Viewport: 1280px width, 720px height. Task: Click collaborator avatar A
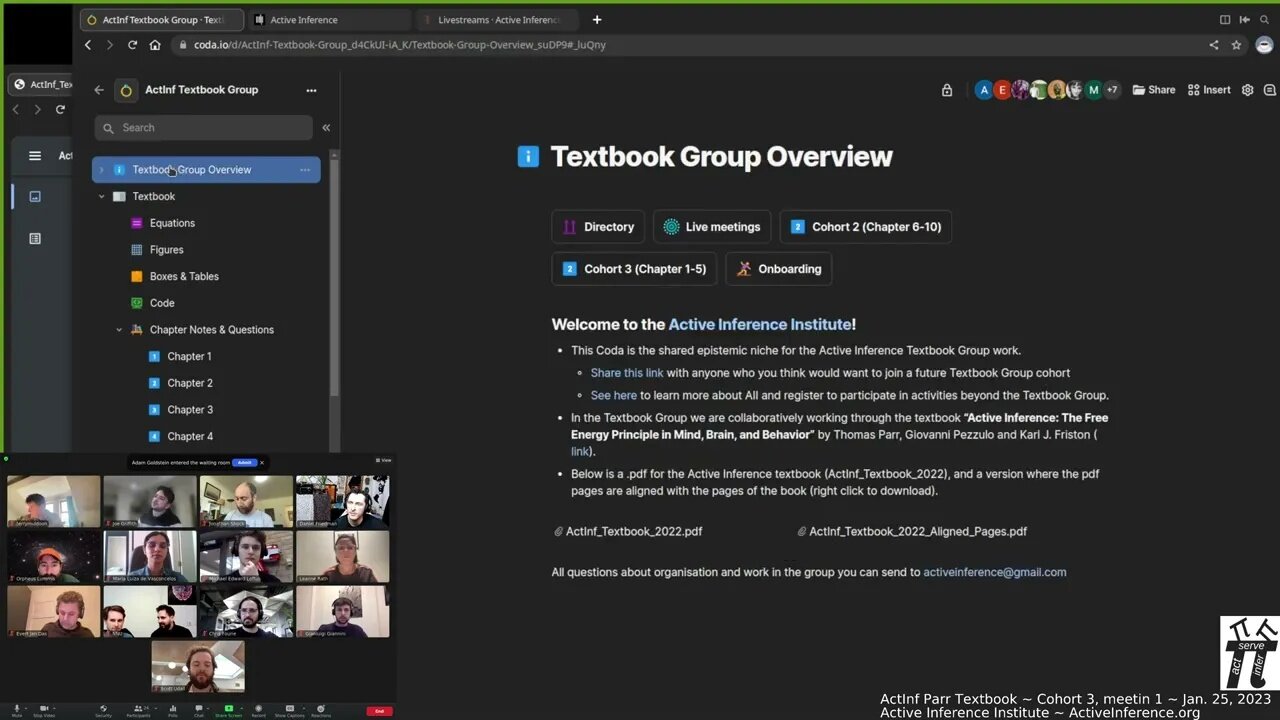coord(984,90)
